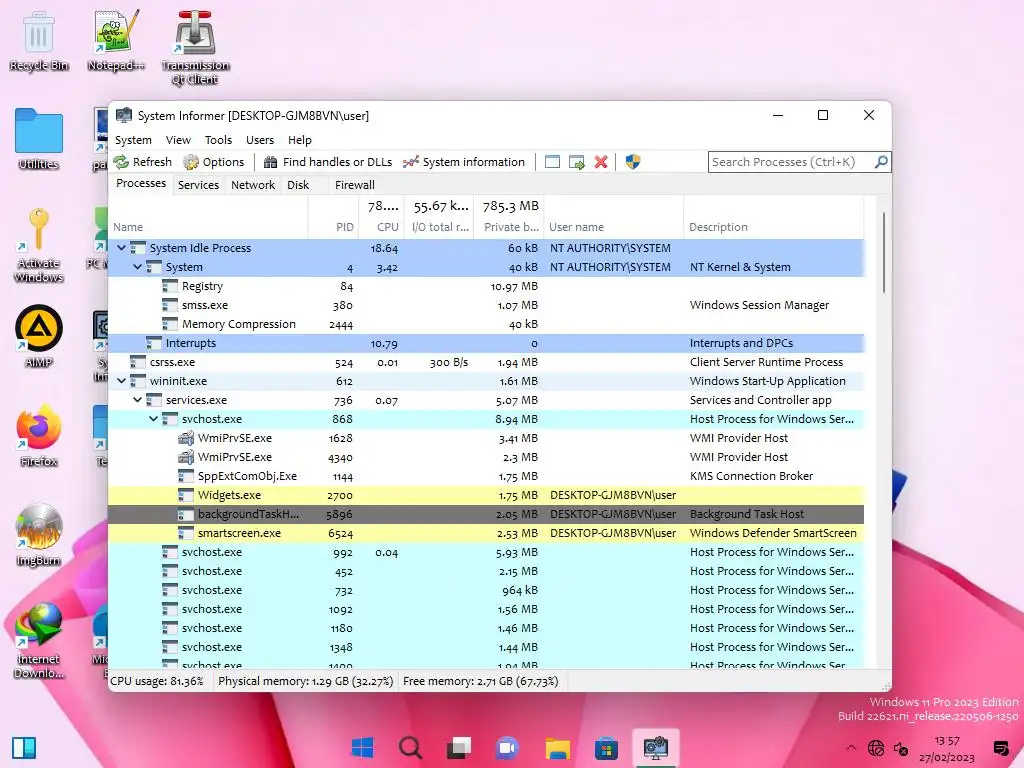The height and width of the screenshot is (768, 1024).
Task: Collapse the System process tree node
Action: (137, 267)
